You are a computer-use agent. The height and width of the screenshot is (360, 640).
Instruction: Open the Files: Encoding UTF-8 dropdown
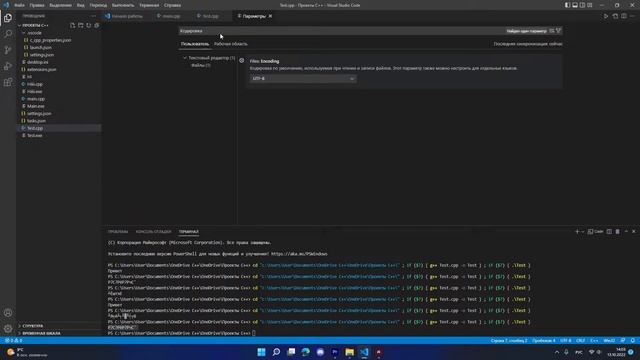(x=303, y=78)
